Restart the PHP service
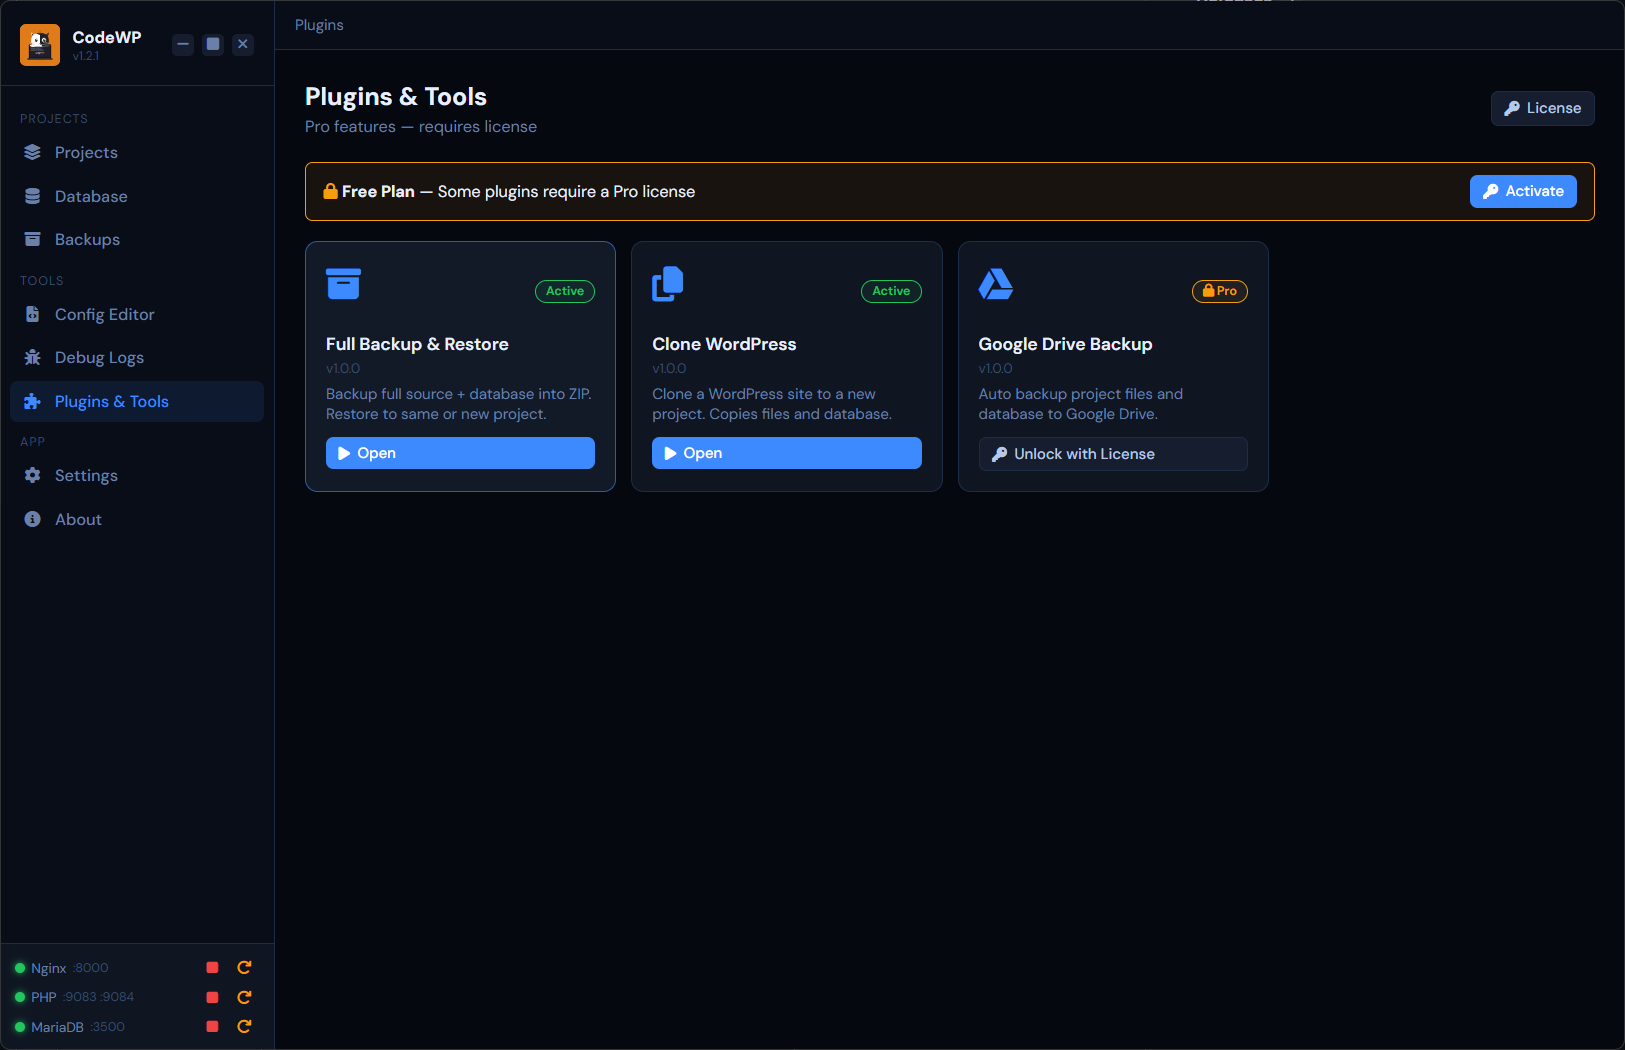Image resolution: width=1625 pixels, height=1050 pixels. coord(244,997)
